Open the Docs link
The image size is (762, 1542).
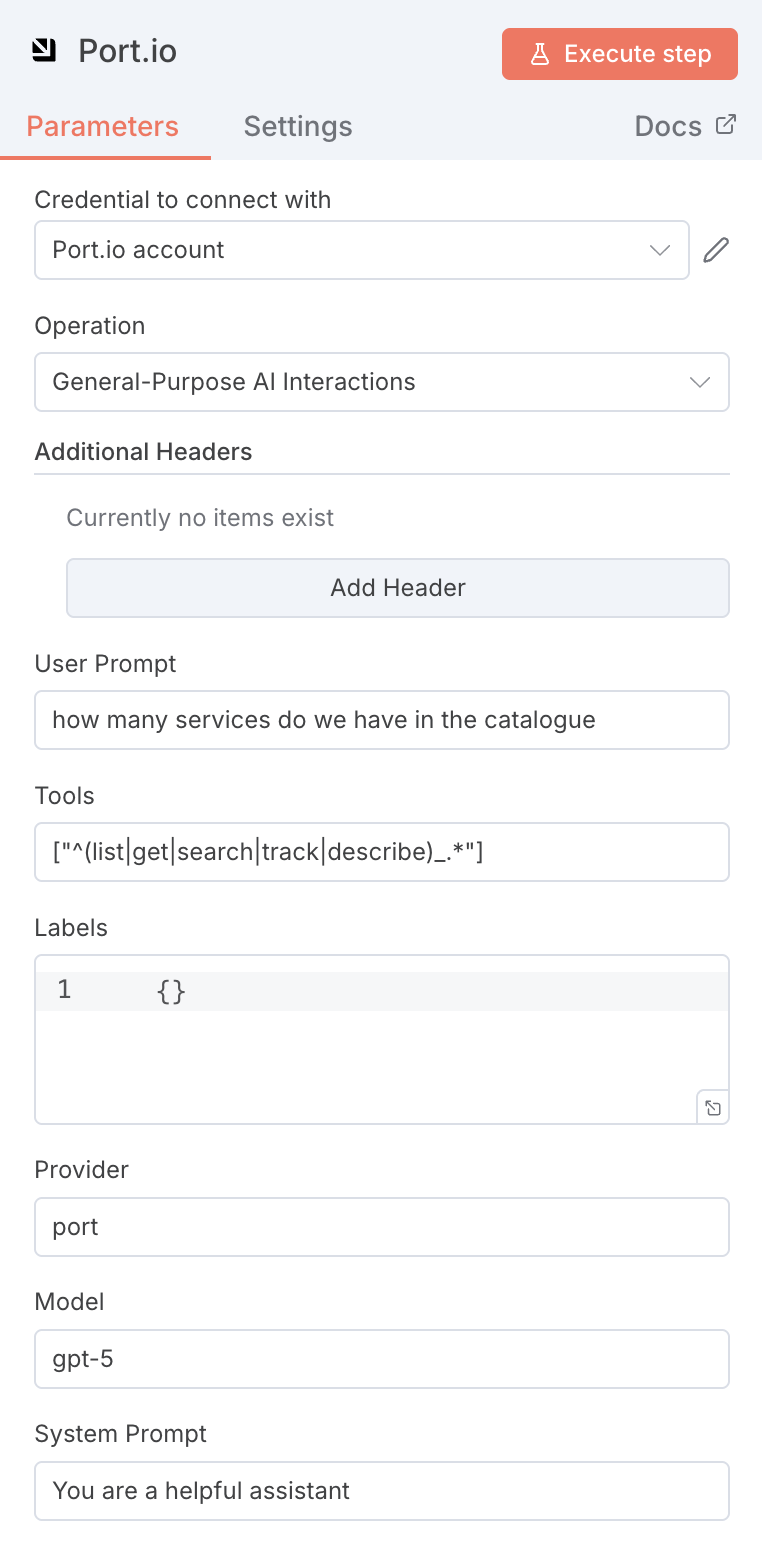click(x=668, y=127)
